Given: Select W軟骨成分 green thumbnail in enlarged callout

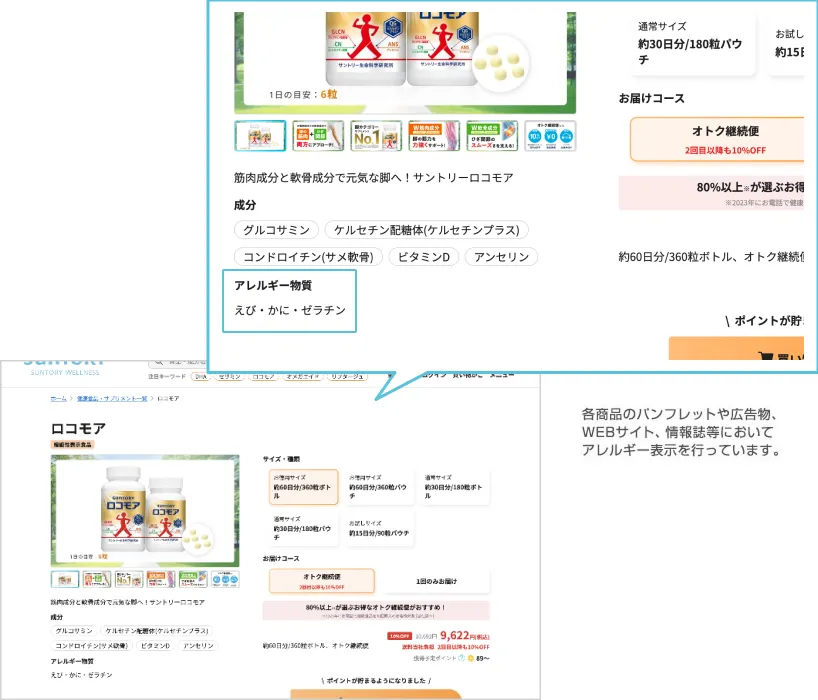Looking at the screenshot, I should 492,136.
